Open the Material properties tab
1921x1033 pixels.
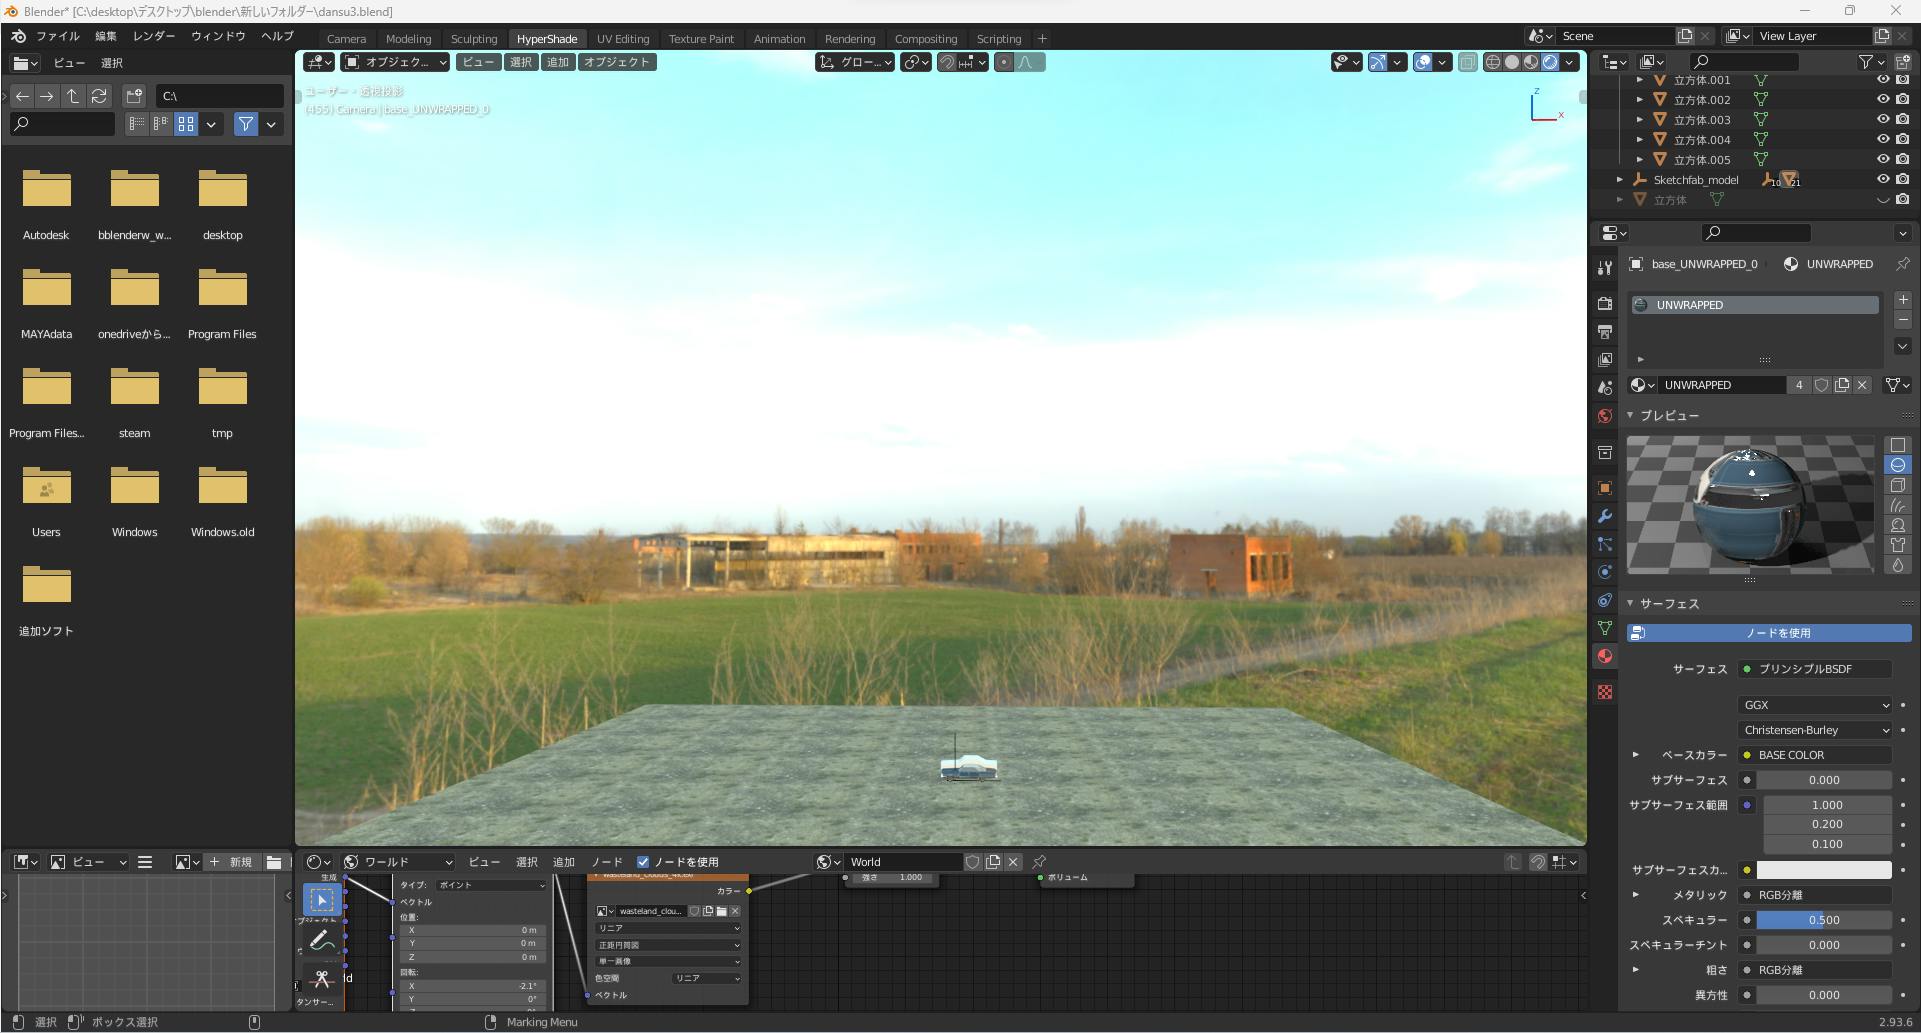[x=1605, y=656]
